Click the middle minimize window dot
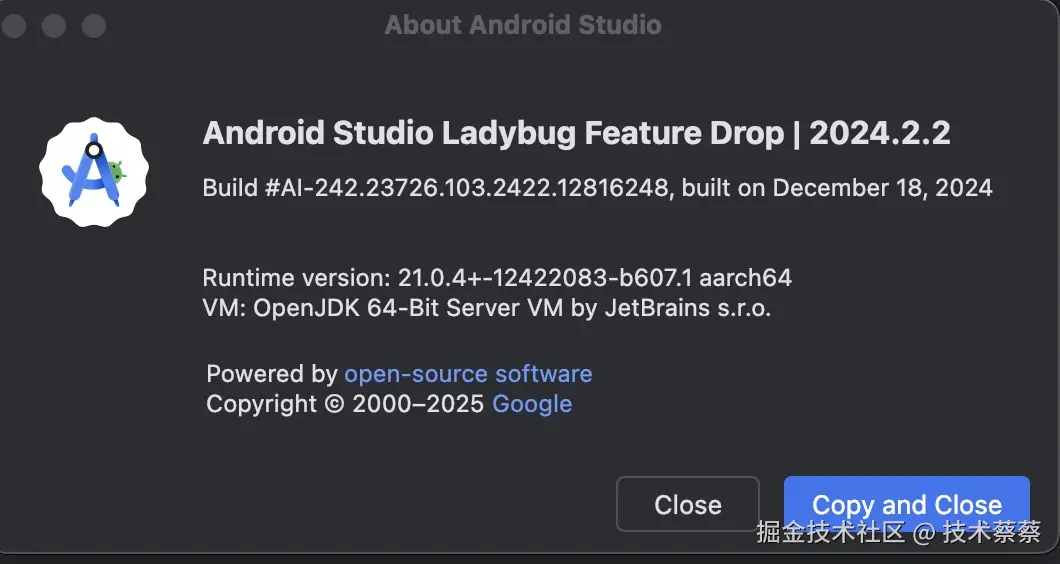This screenshot has width=1060, height=564. coord(54,25)
